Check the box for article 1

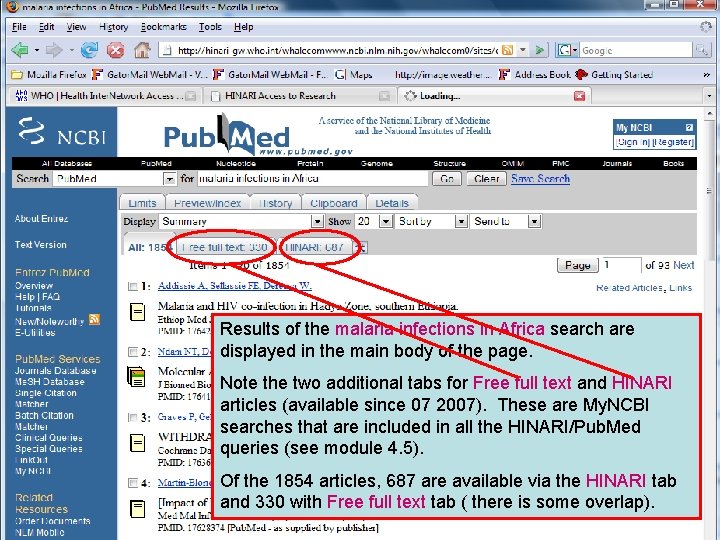pos(133,287)
